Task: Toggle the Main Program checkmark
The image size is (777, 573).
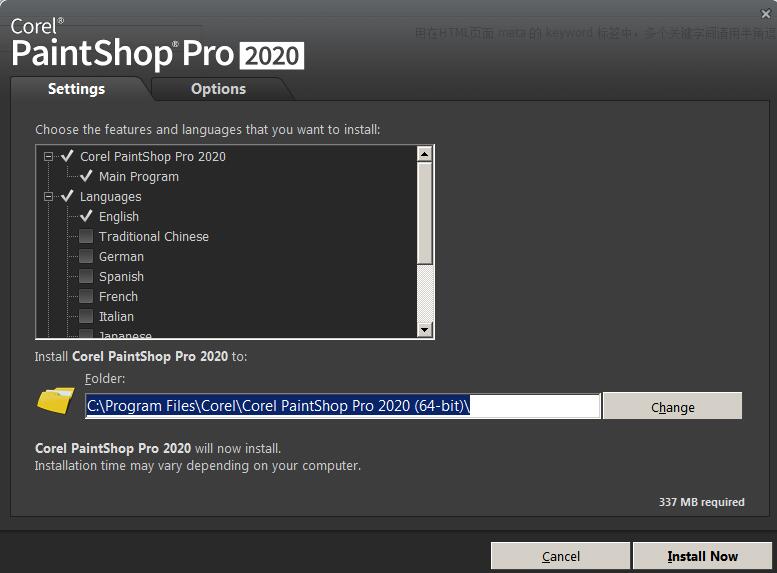Action: [86, 176]
